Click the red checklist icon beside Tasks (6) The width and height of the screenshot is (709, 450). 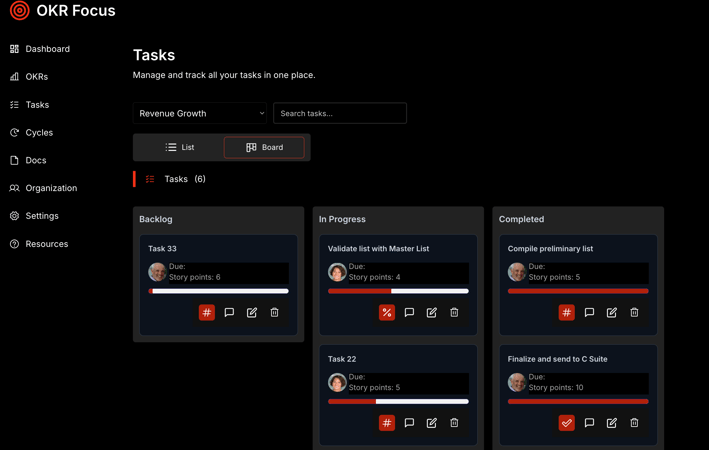coord(150,179)
